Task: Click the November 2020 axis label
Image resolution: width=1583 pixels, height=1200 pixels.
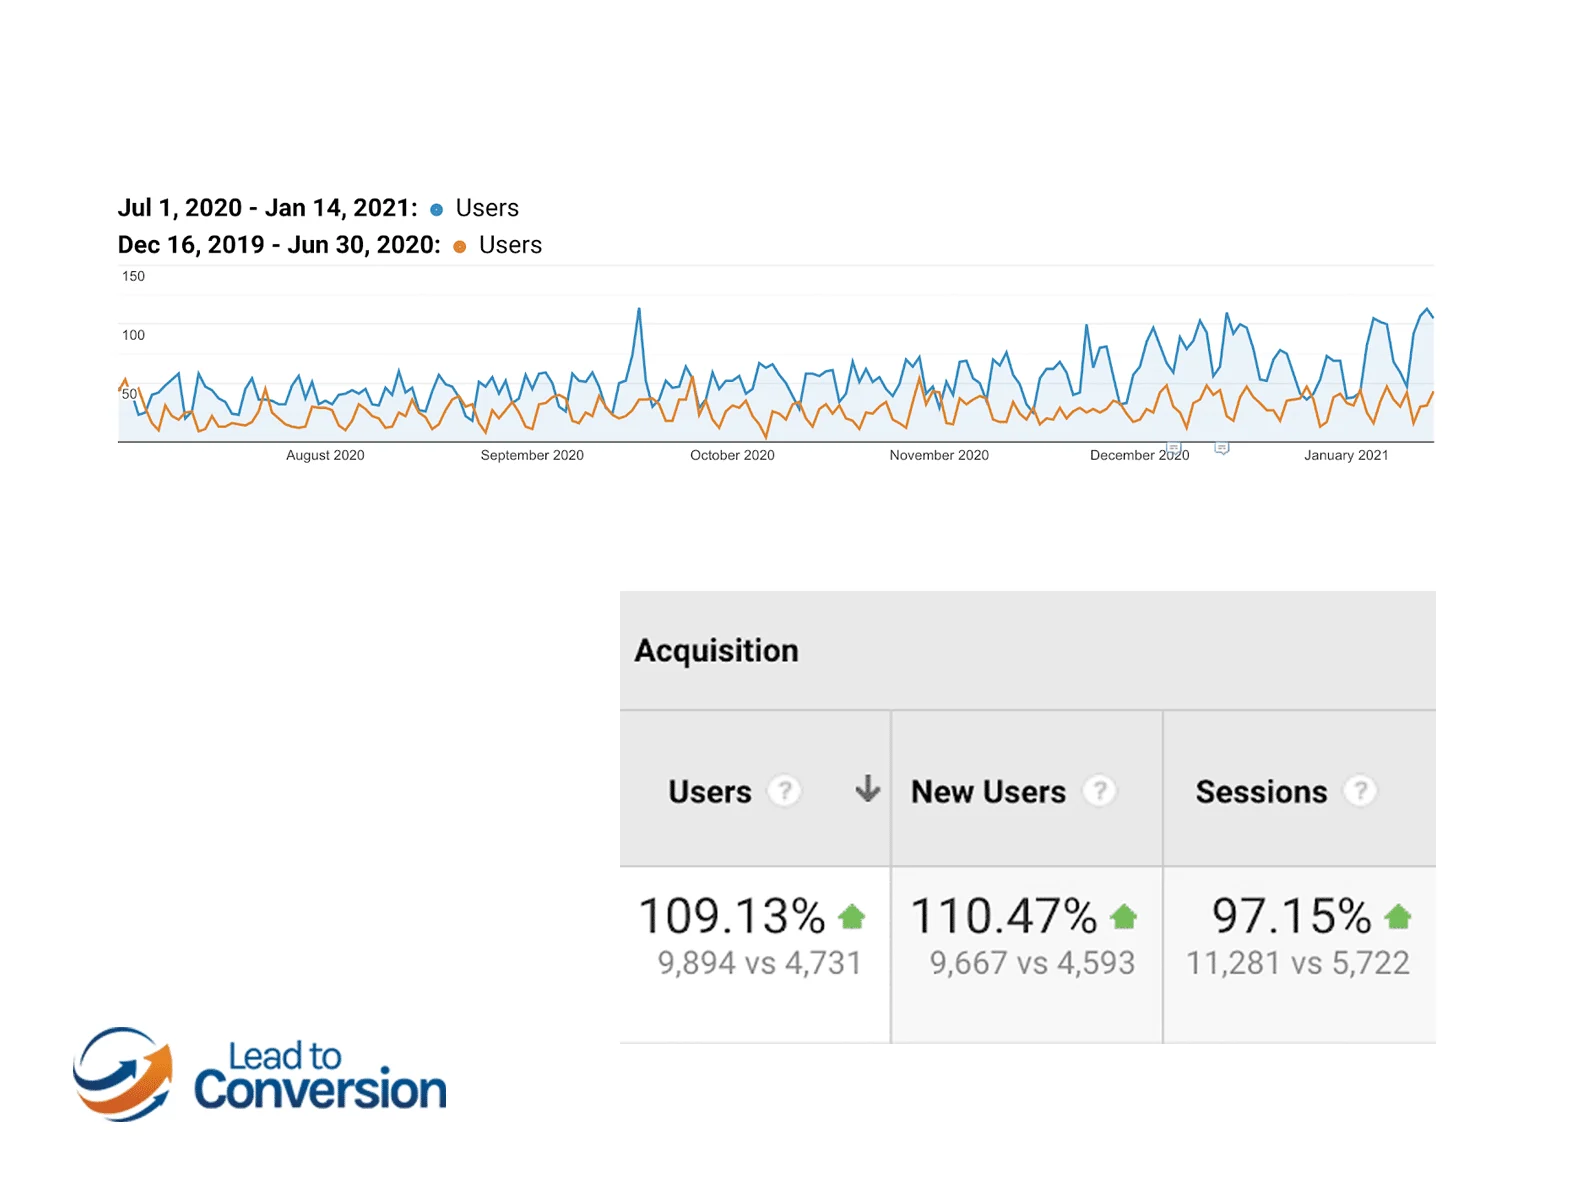Action: (x=939, y=455)
